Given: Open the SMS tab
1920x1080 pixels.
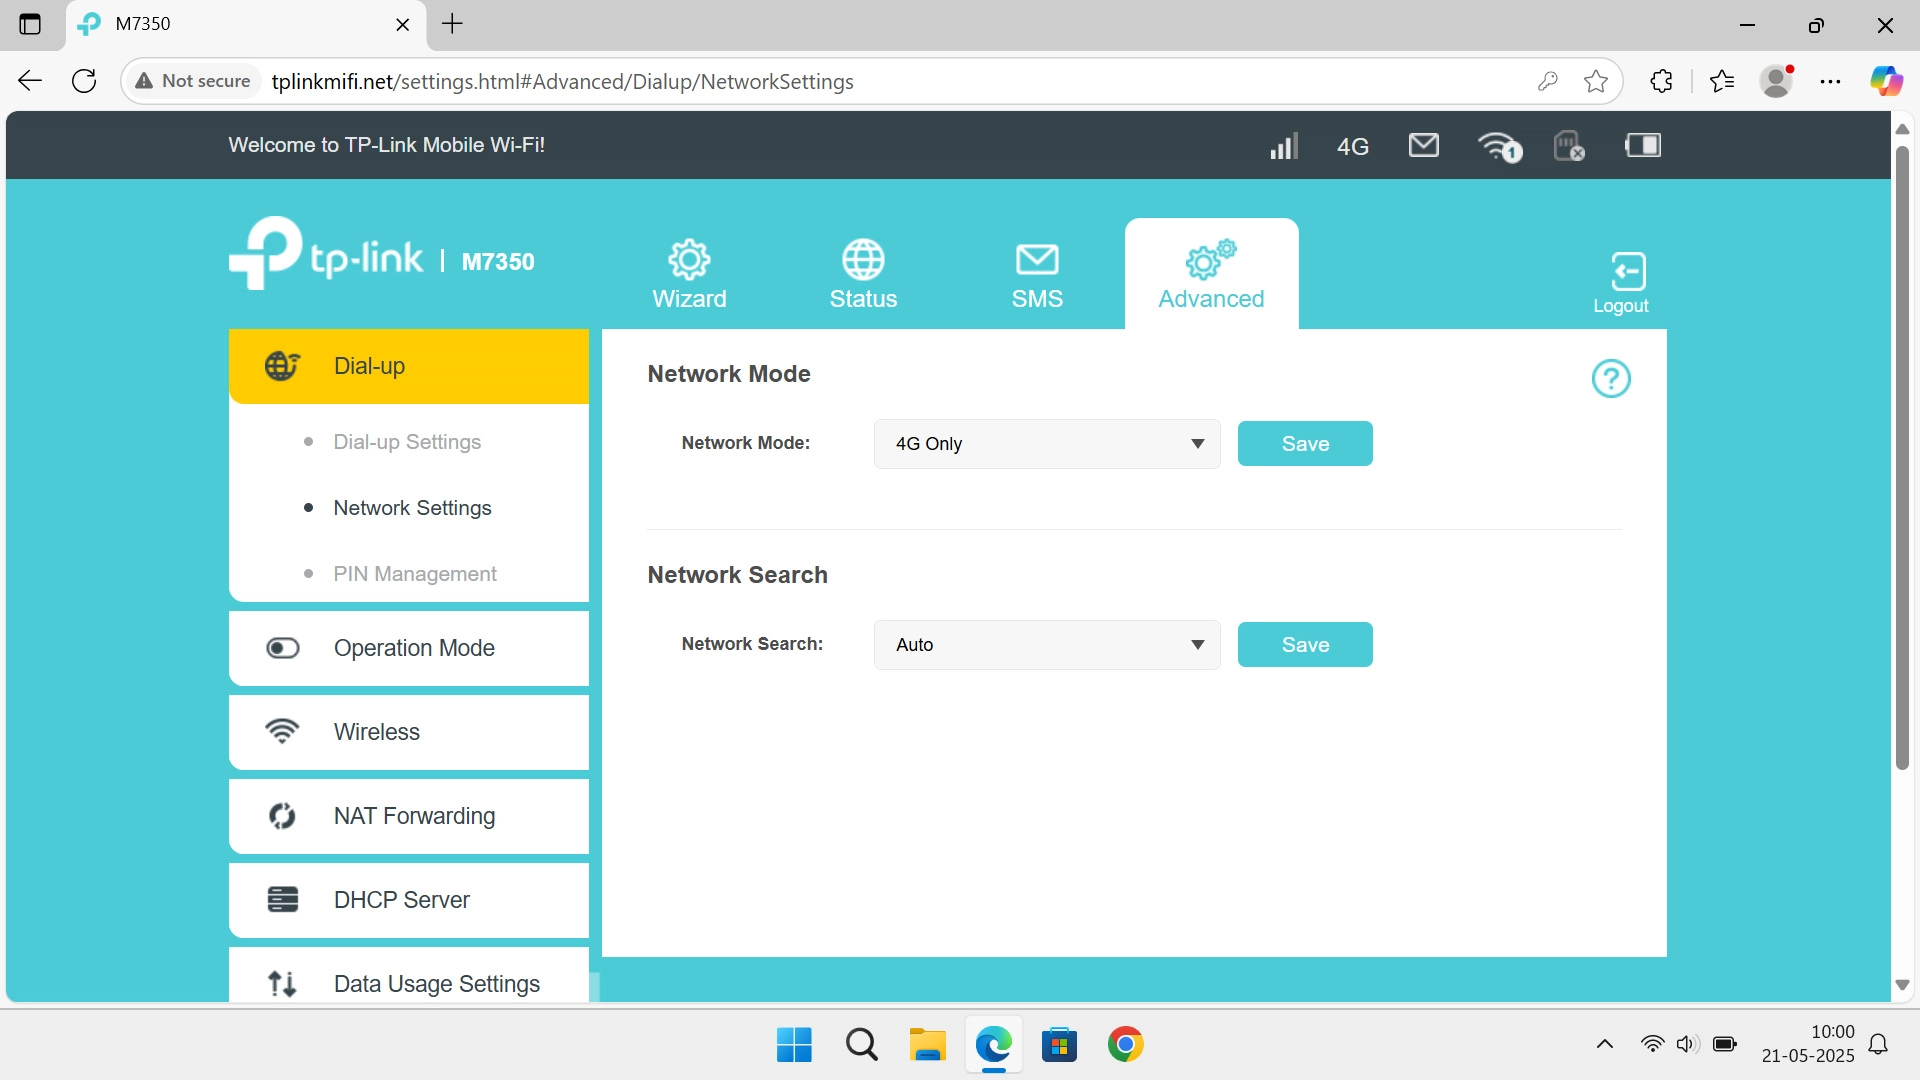Looking at the screenshot, I should 1037,274.
